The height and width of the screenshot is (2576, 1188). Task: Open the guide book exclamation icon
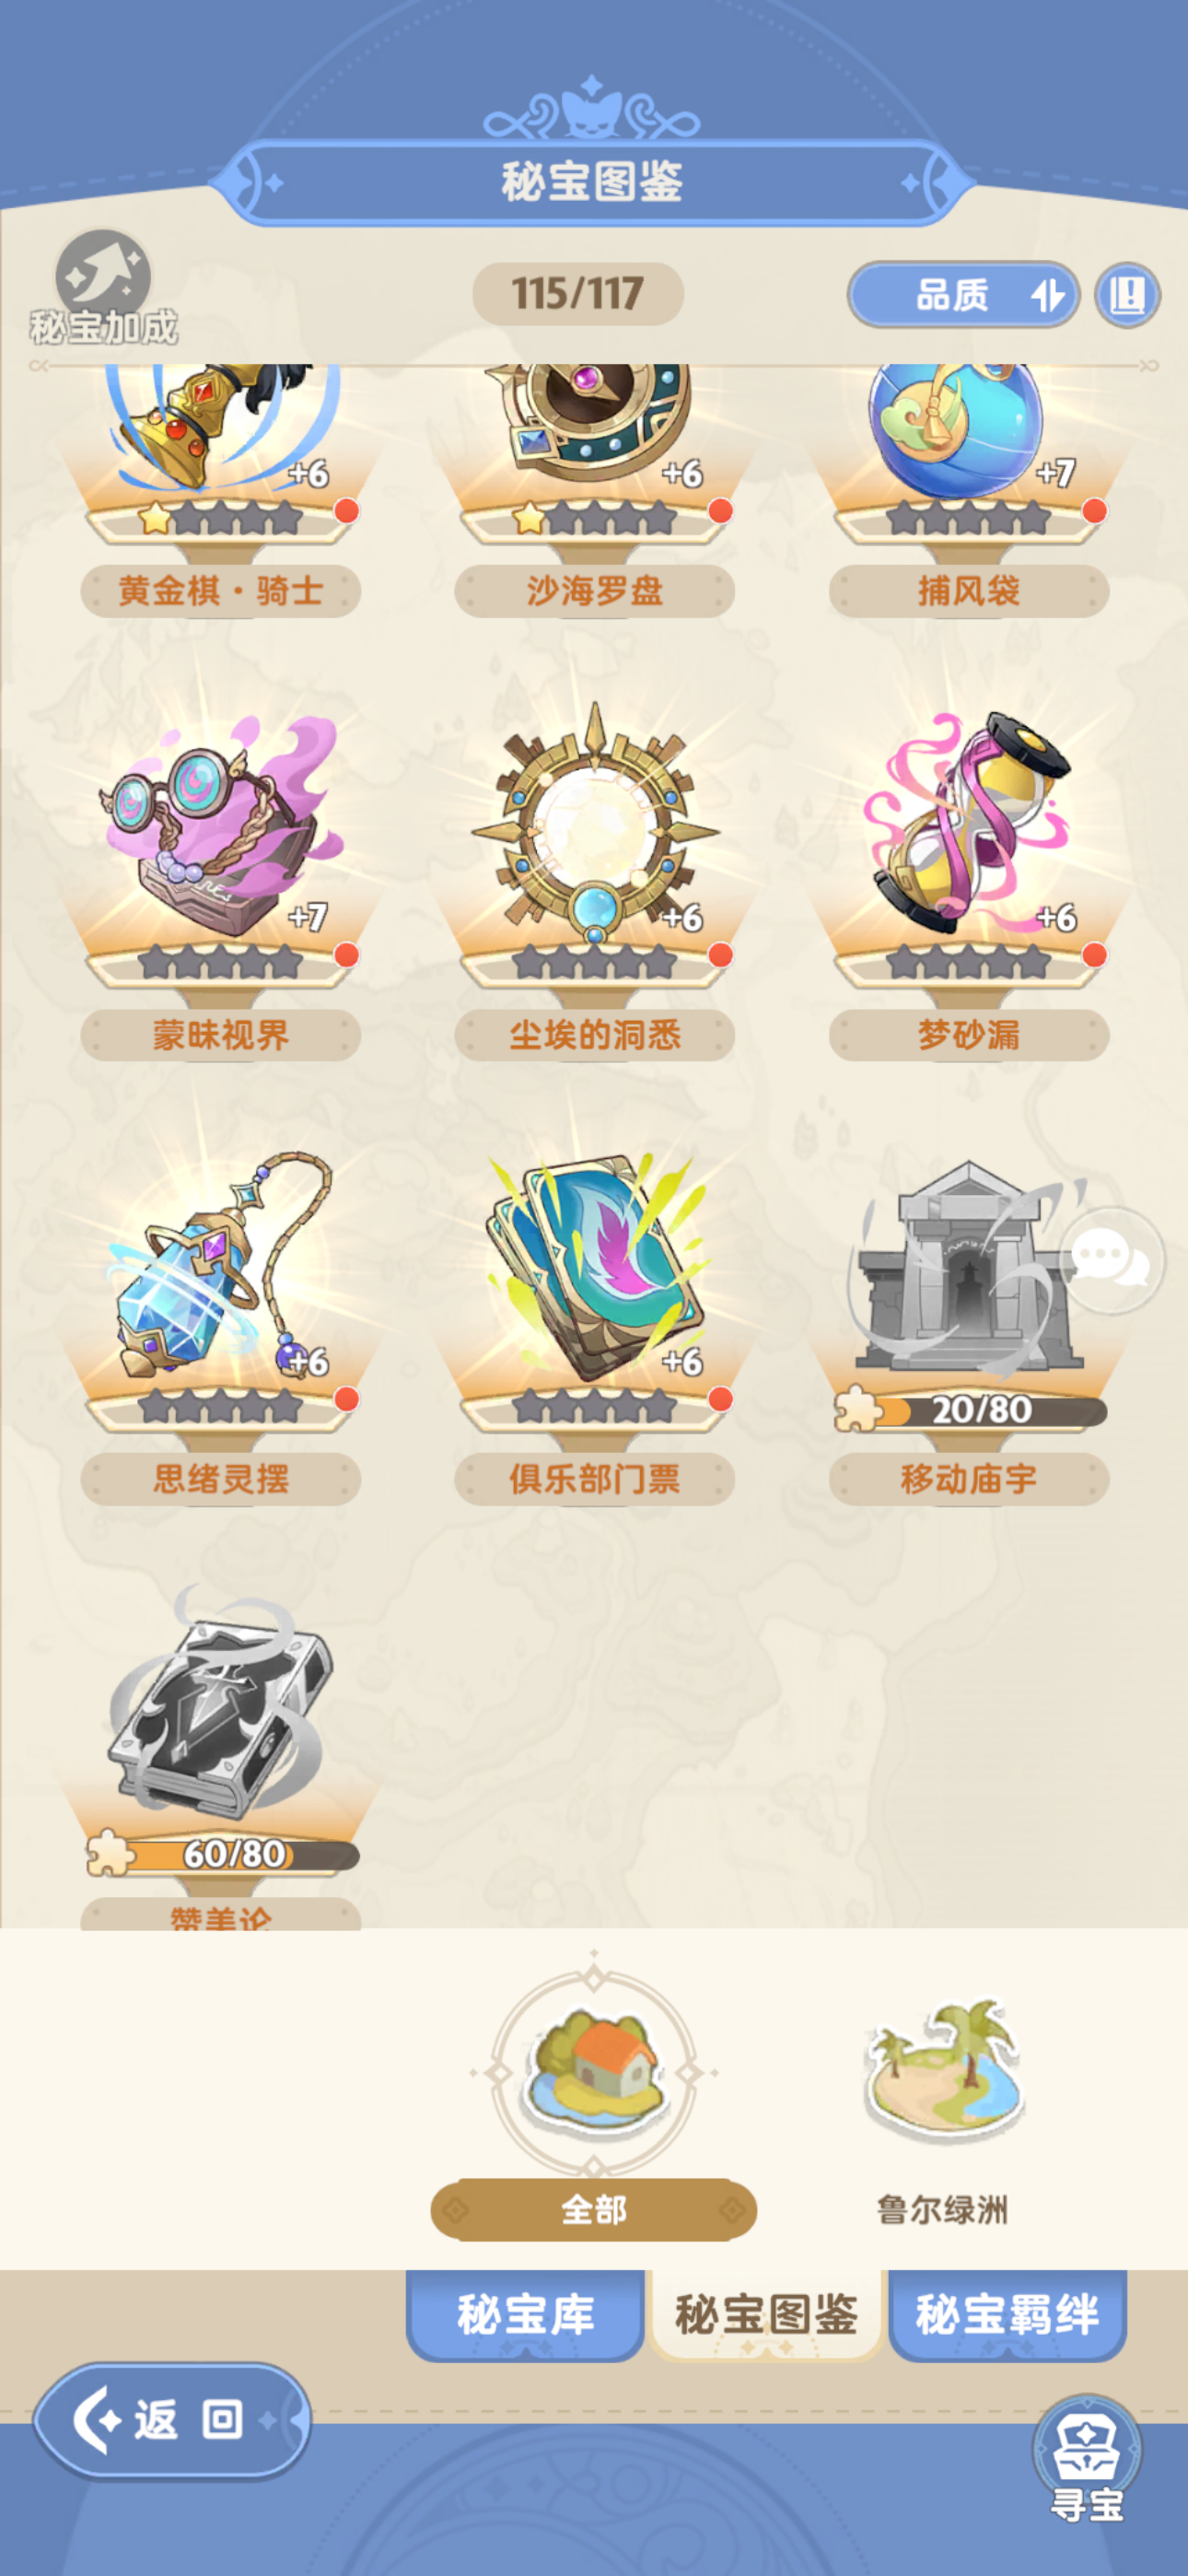tap(1127, 295)
